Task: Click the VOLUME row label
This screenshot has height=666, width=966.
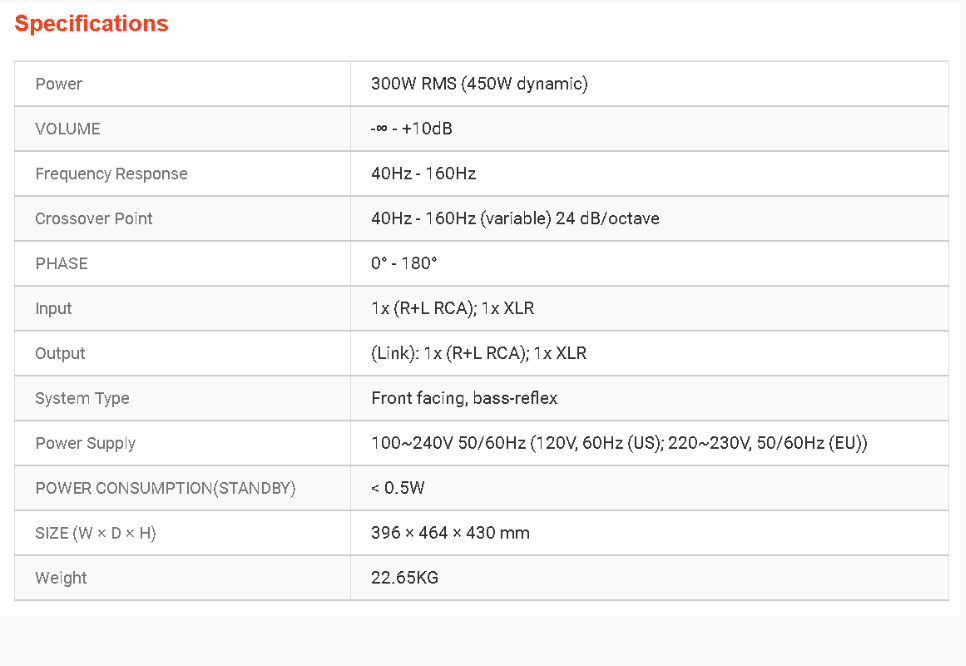Action: (68, 129)
